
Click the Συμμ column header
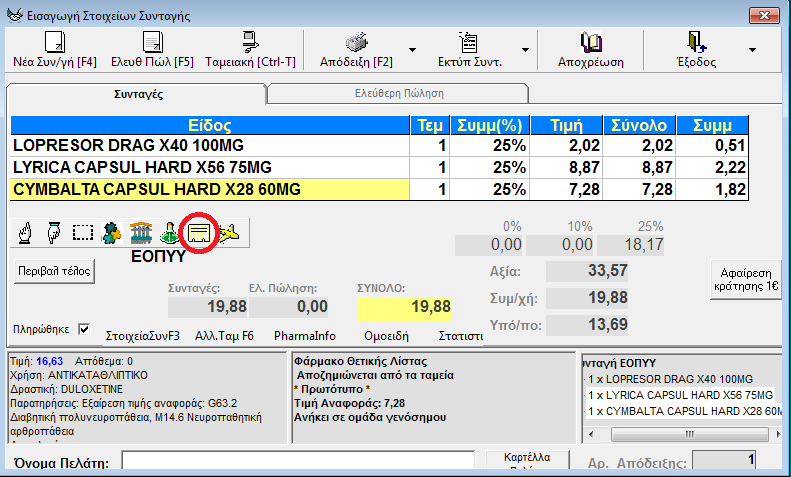(712, 125)
